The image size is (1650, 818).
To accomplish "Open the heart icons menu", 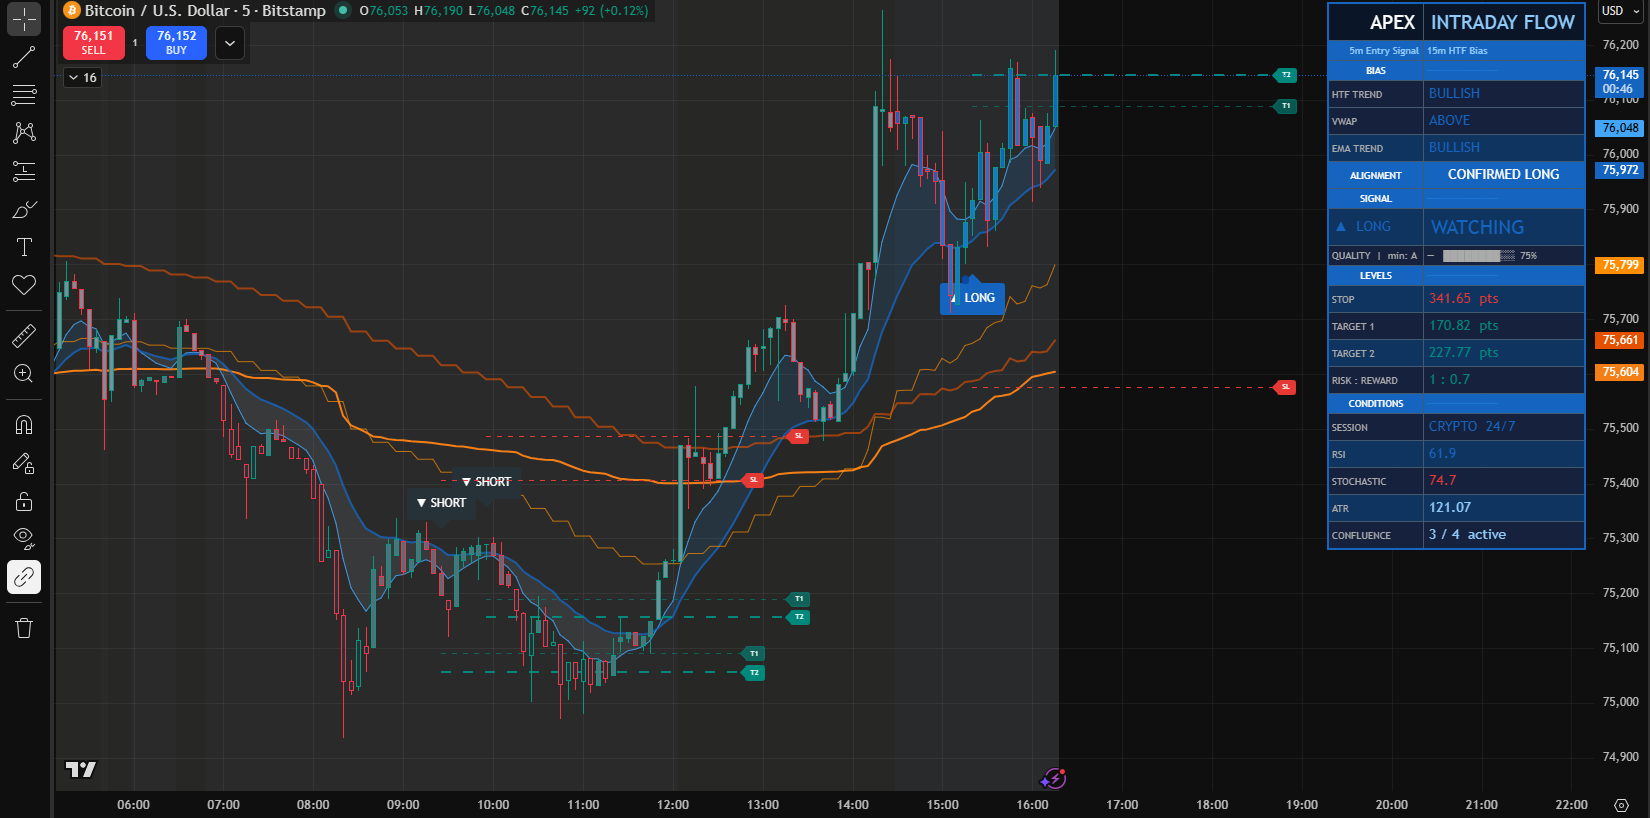I will click(24, 285).
